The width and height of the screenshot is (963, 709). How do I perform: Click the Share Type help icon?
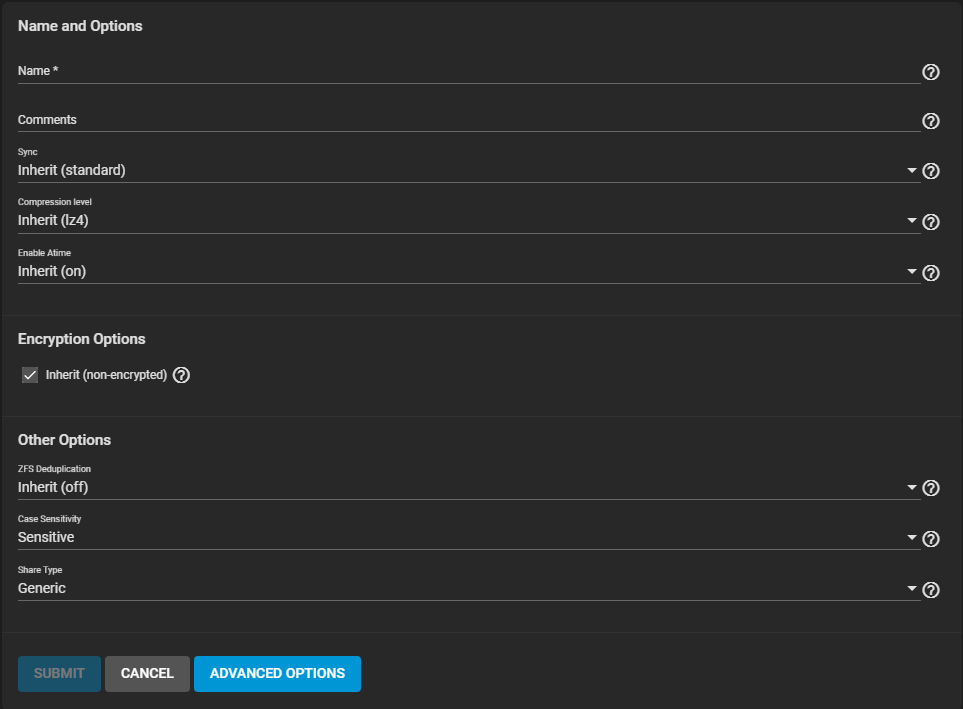[x=930, y=590]
